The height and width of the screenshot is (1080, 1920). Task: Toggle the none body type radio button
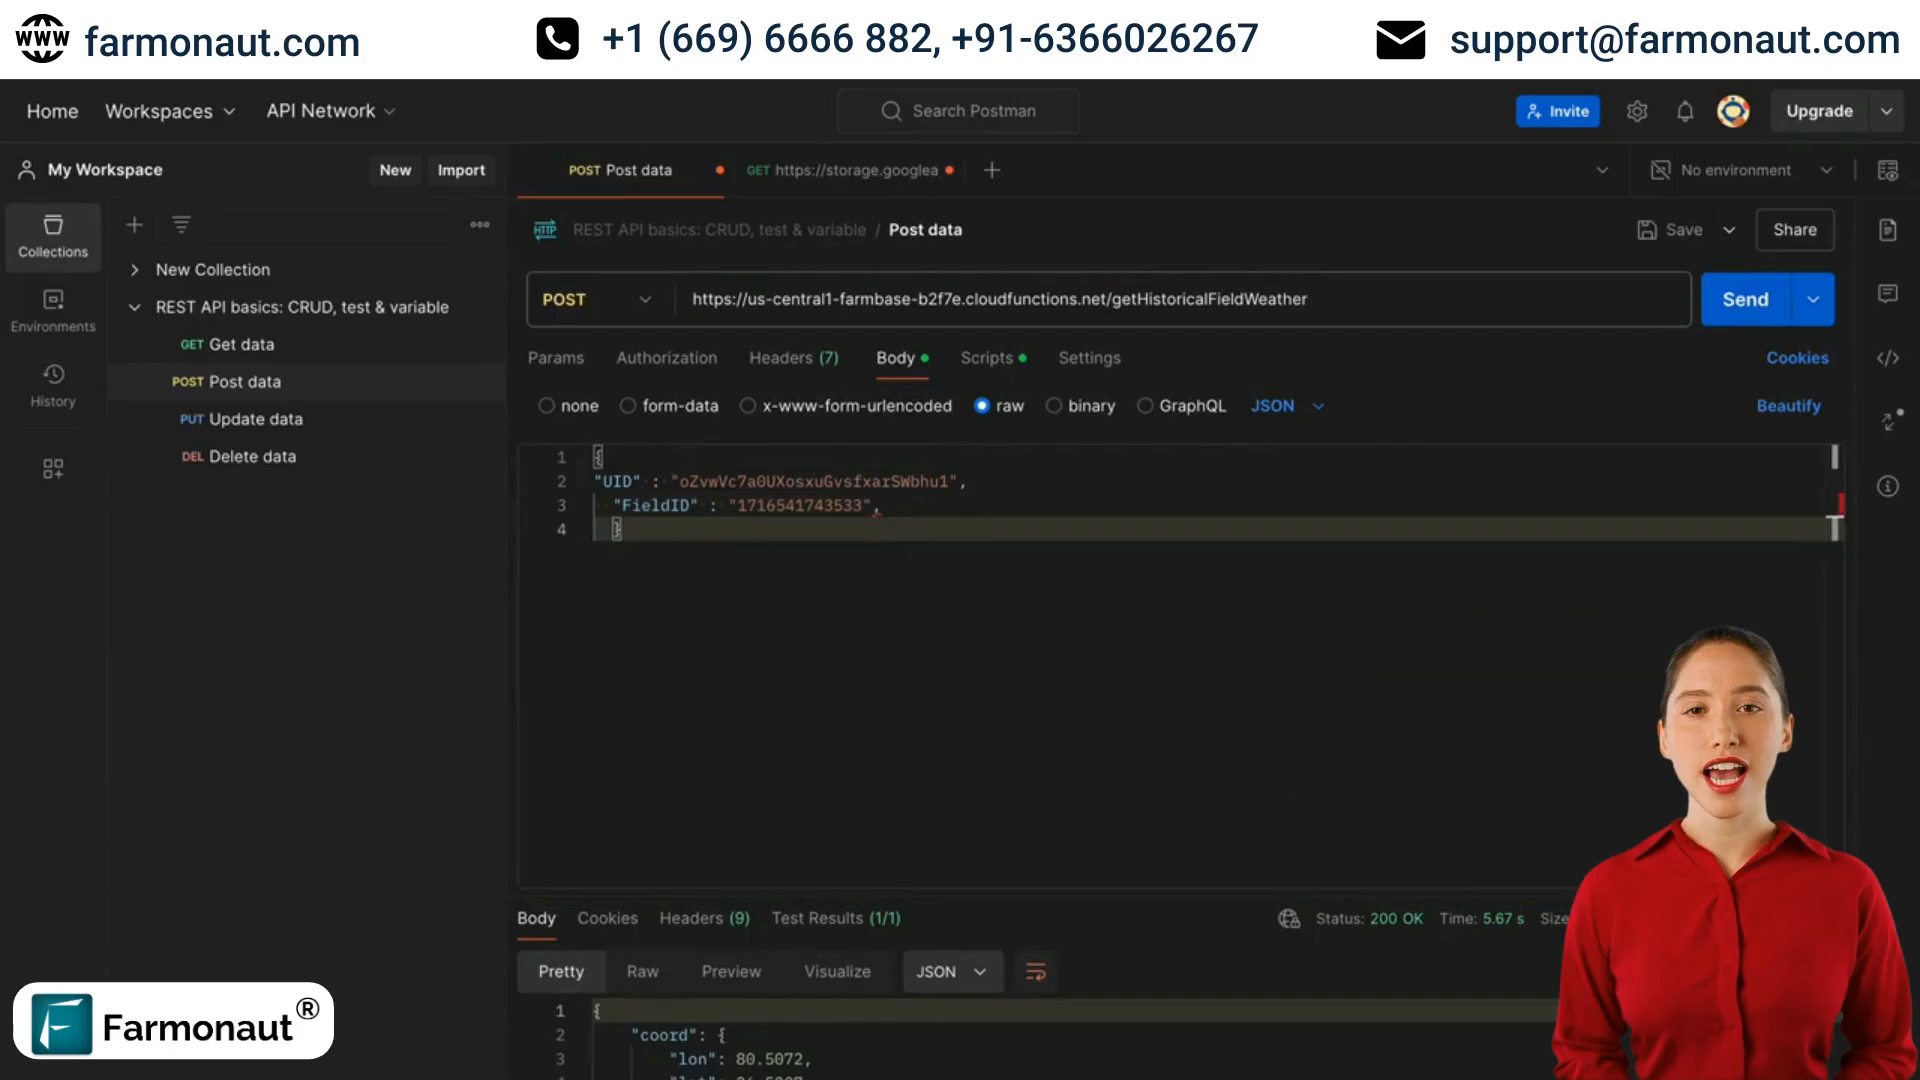546,405
